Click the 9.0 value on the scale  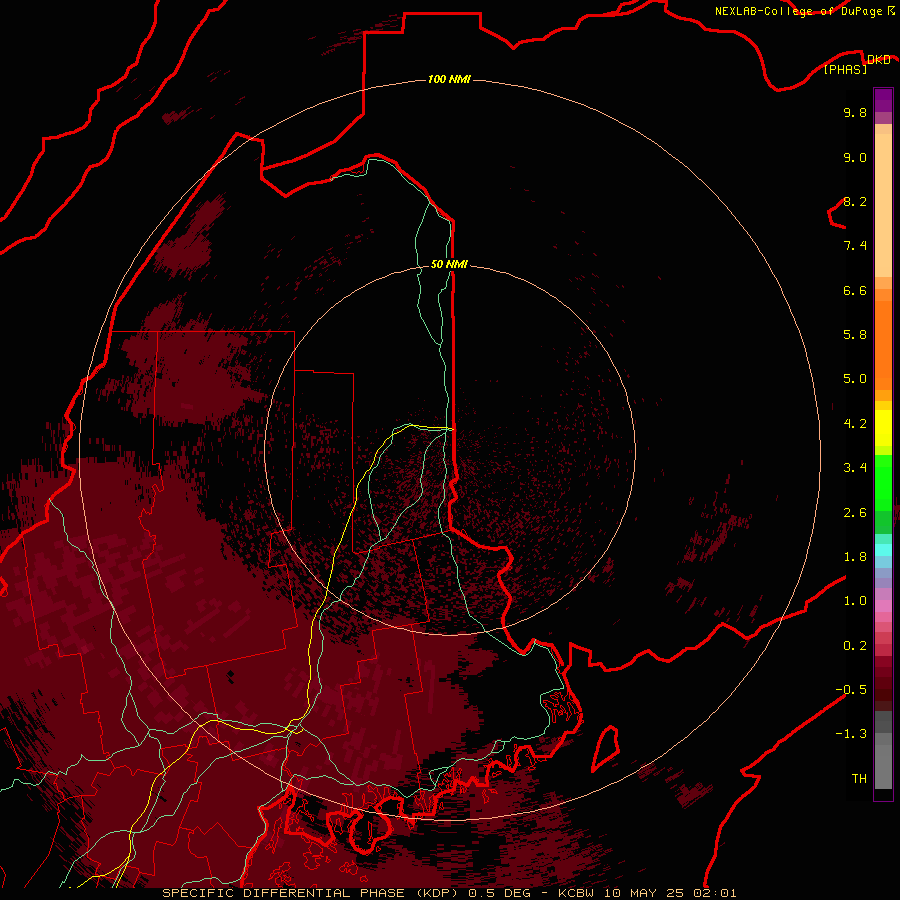coord(855,157)
